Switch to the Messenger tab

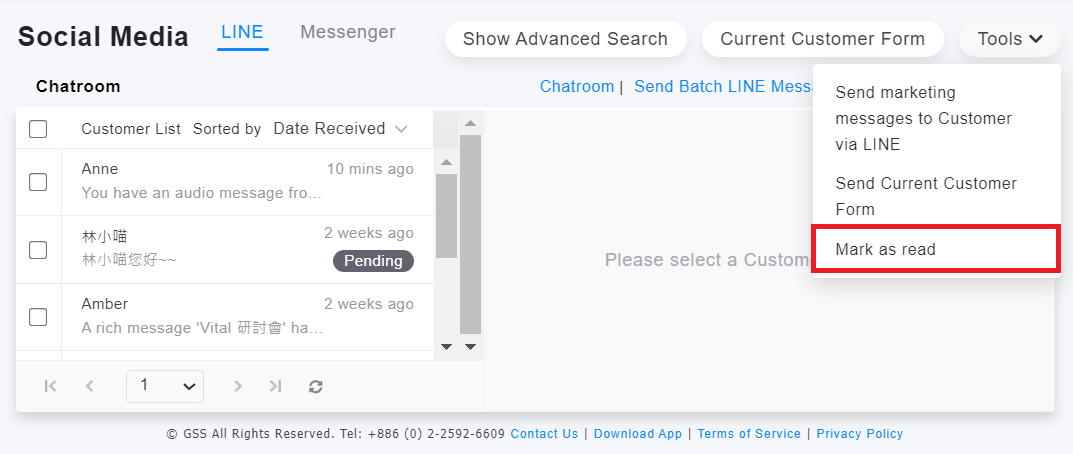tap(348, 32)
